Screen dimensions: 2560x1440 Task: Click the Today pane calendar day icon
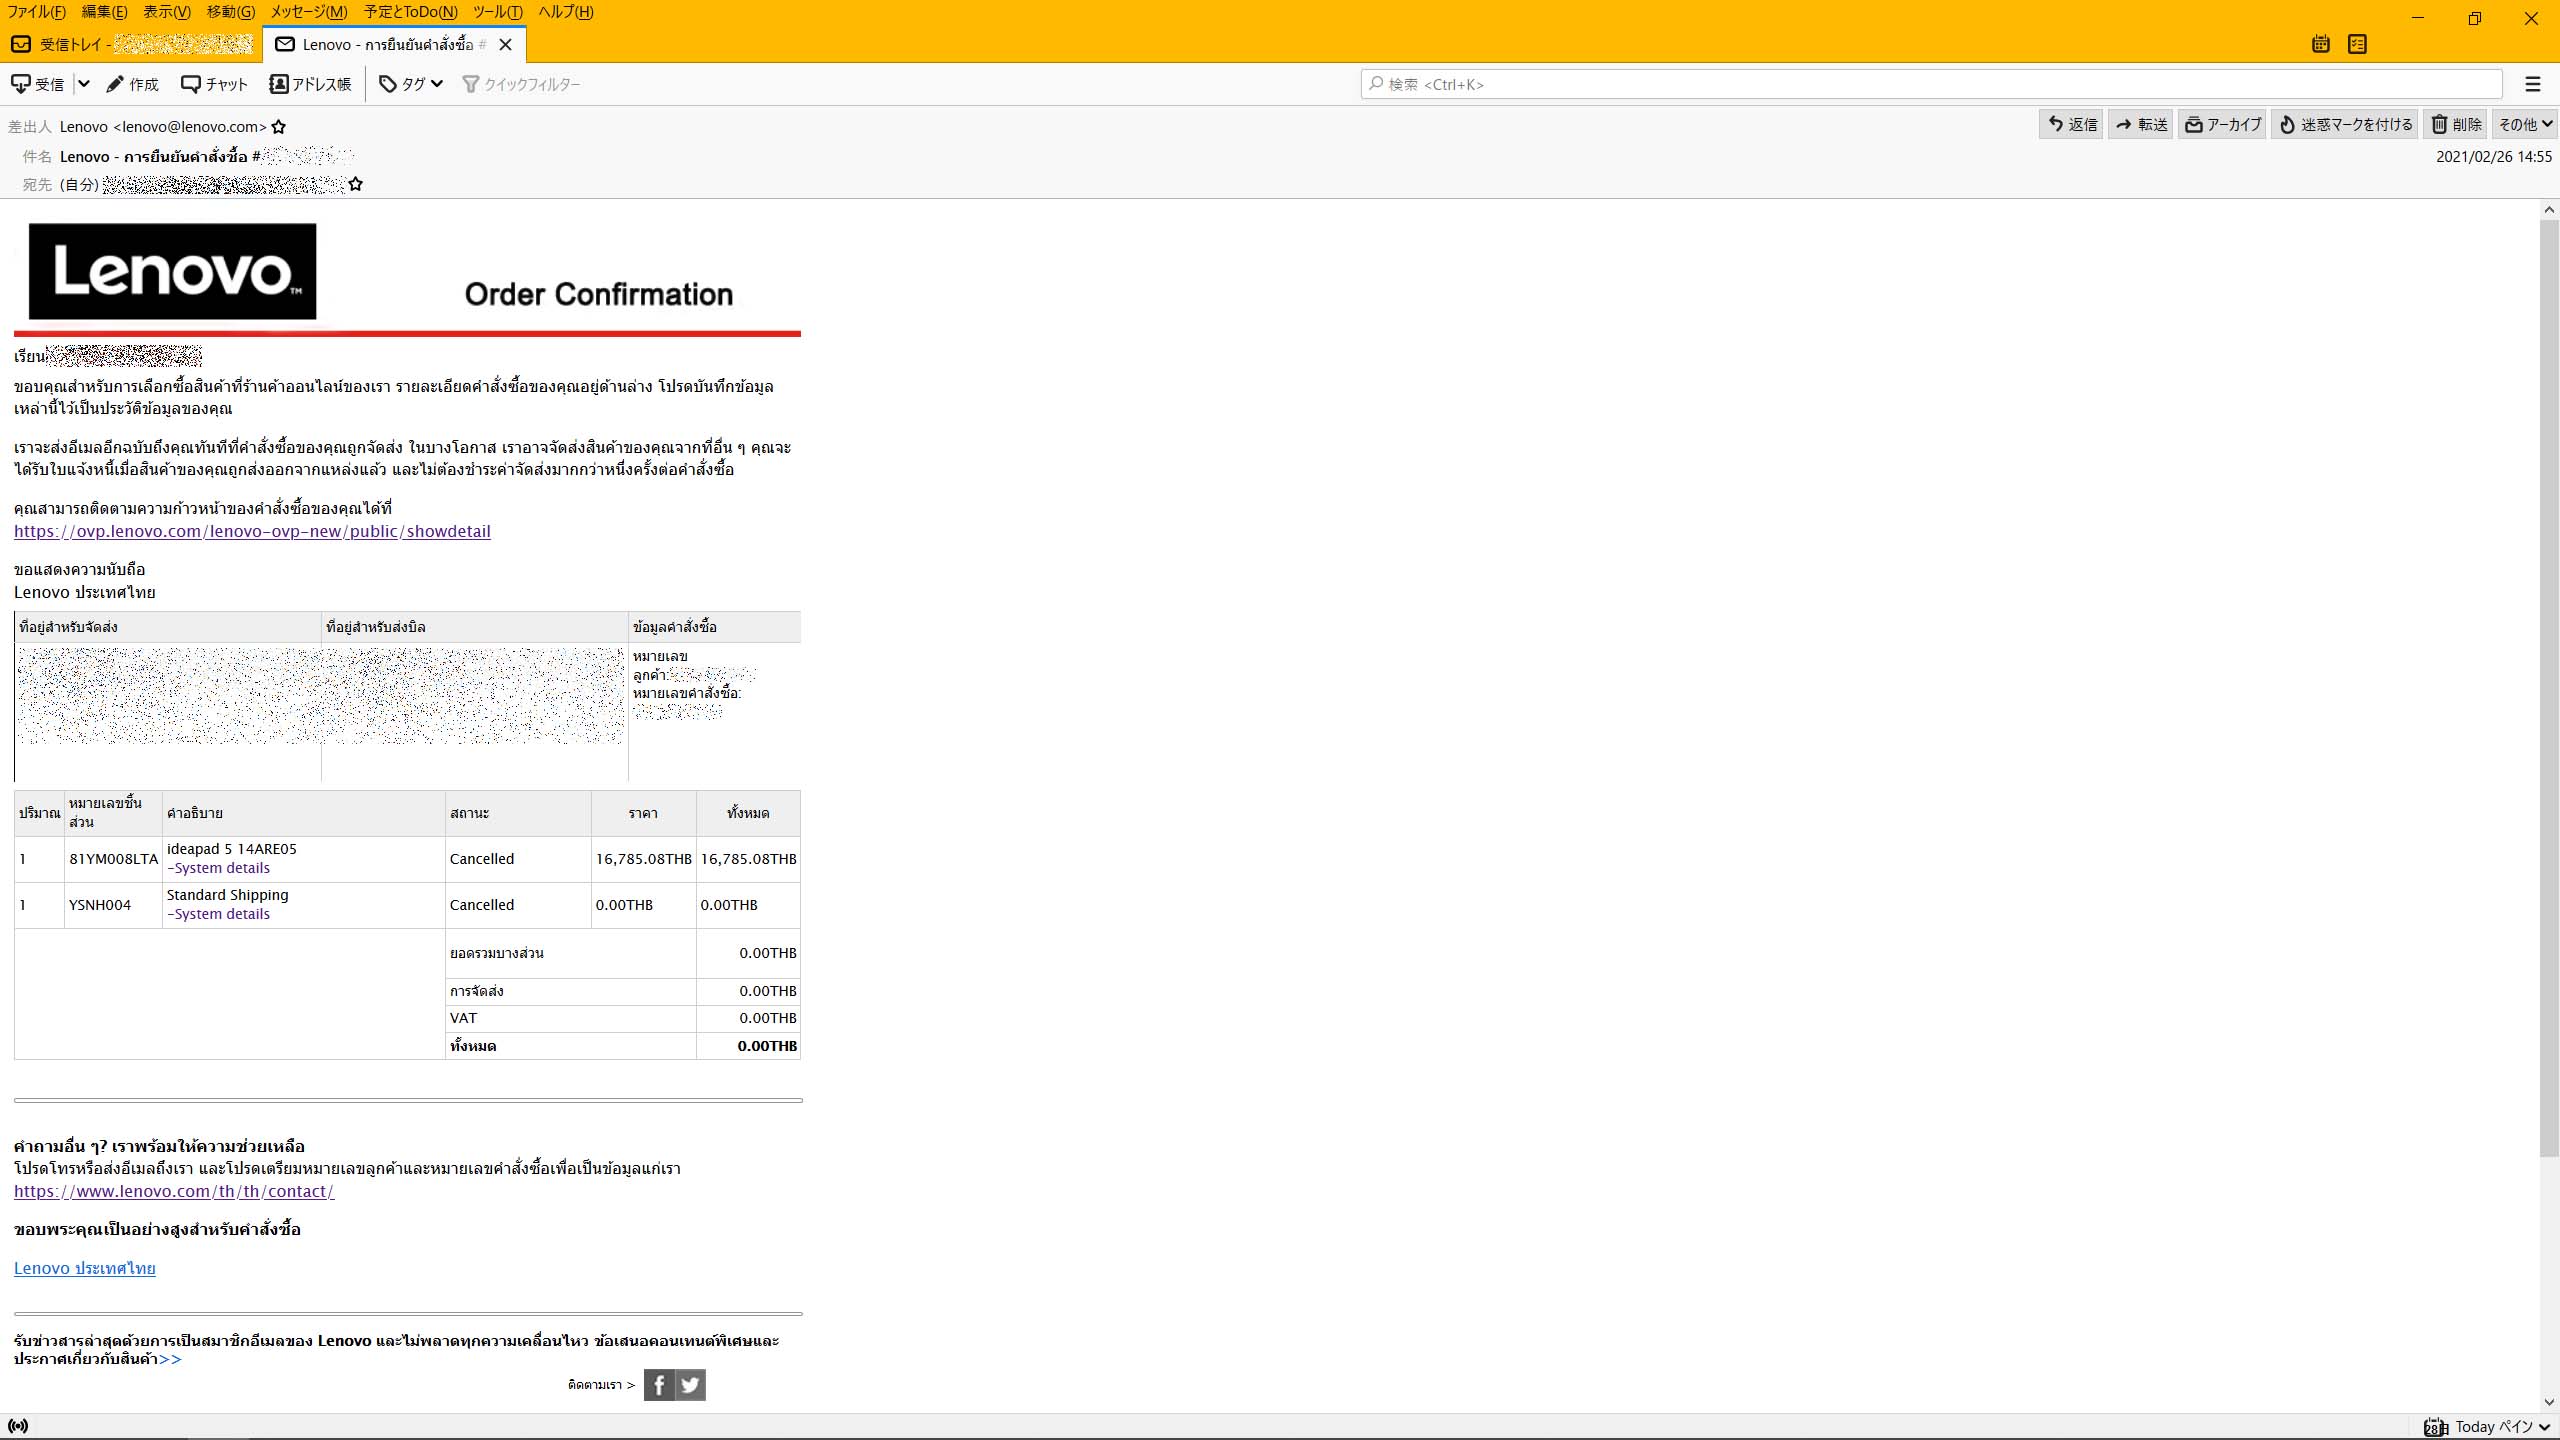point(2436,1427)
